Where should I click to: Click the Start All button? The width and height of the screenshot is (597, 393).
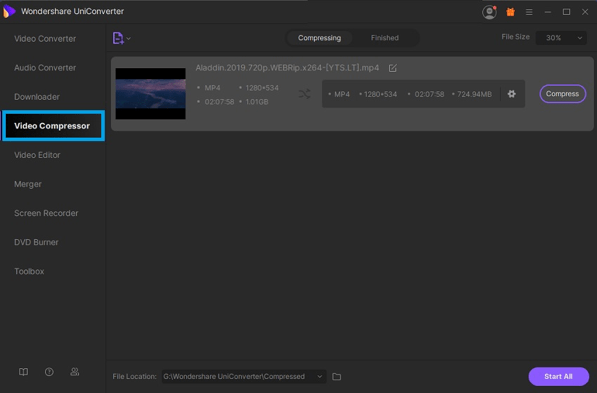(x=558, y=376)
